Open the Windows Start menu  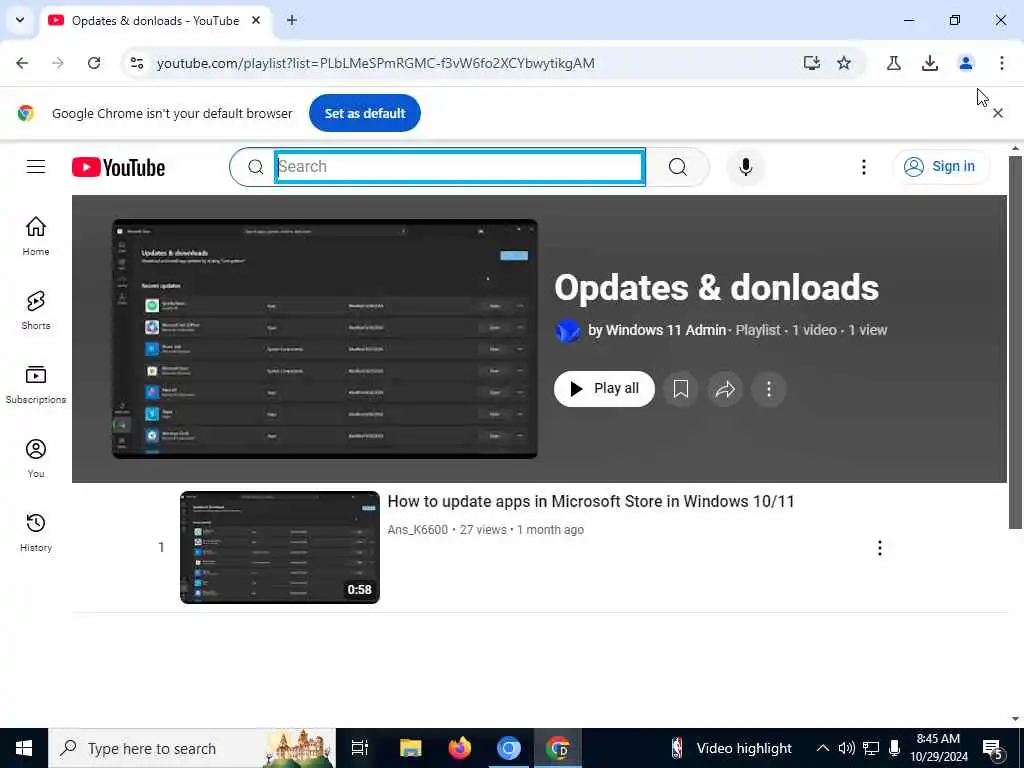(24, 748)
